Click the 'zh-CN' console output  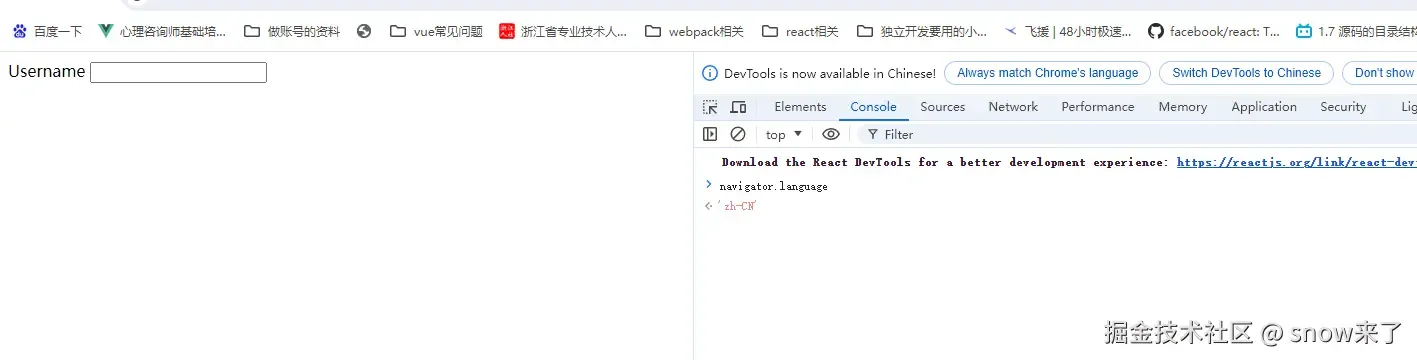pyautogui.click(x=737, y=206)
